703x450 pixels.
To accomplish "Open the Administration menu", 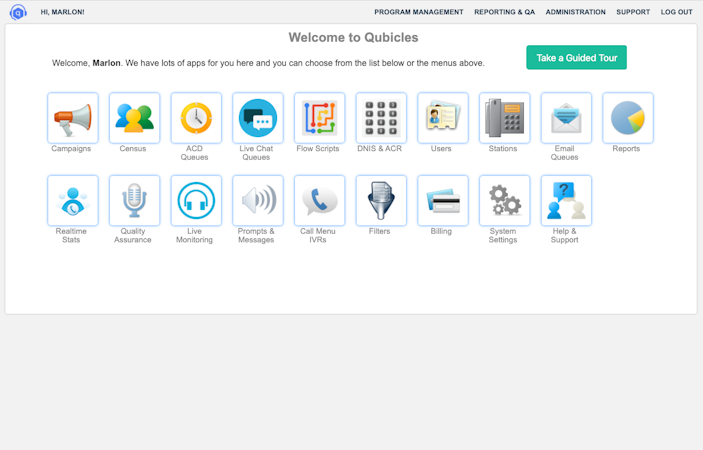I will point(575,12).
